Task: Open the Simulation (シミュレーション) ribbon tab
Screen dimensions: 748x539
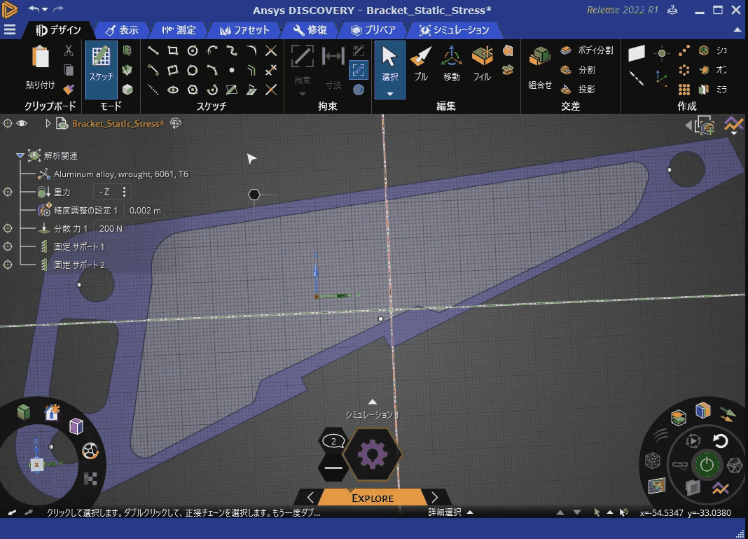Action: click(x=454, y=30)
